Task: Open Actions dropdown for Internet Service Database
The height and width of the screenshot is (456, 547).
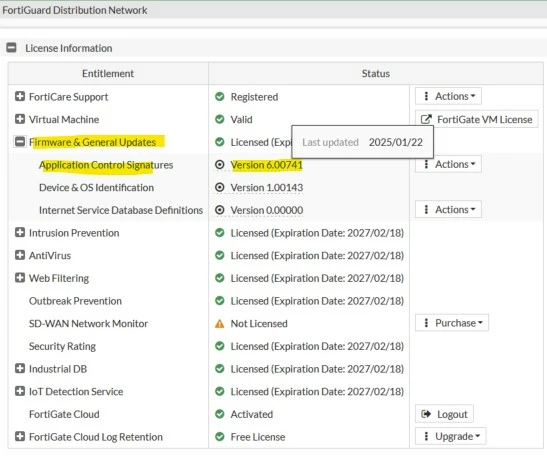Action: [448, 209]
